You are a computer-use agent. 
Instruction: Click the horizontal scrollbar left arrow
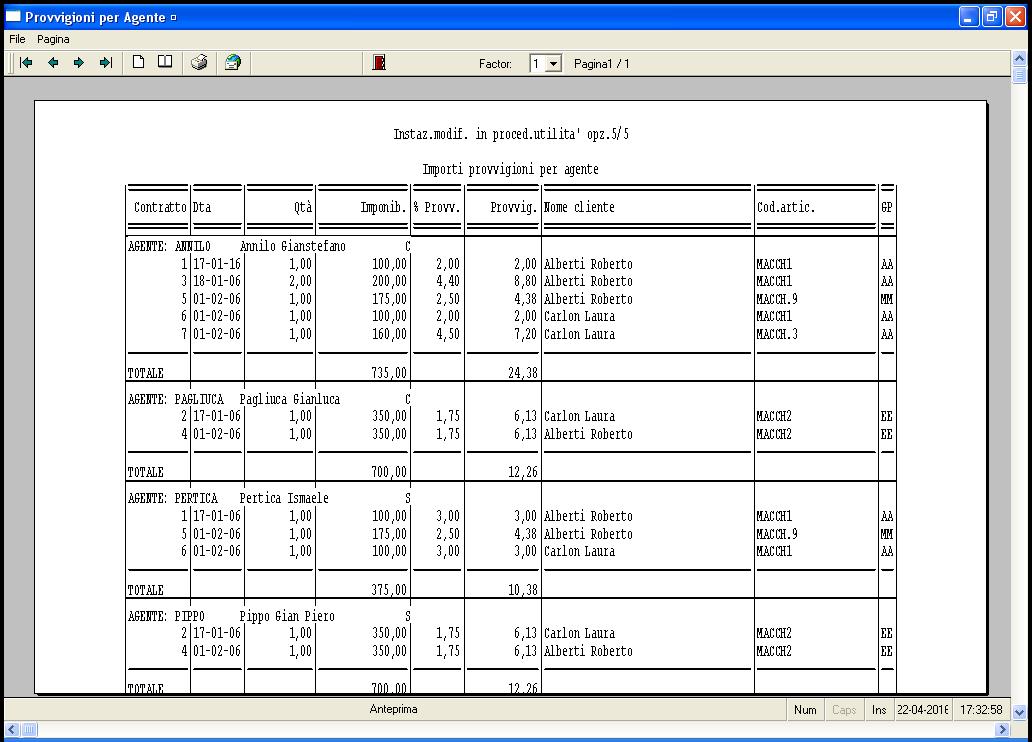[12, 729]
